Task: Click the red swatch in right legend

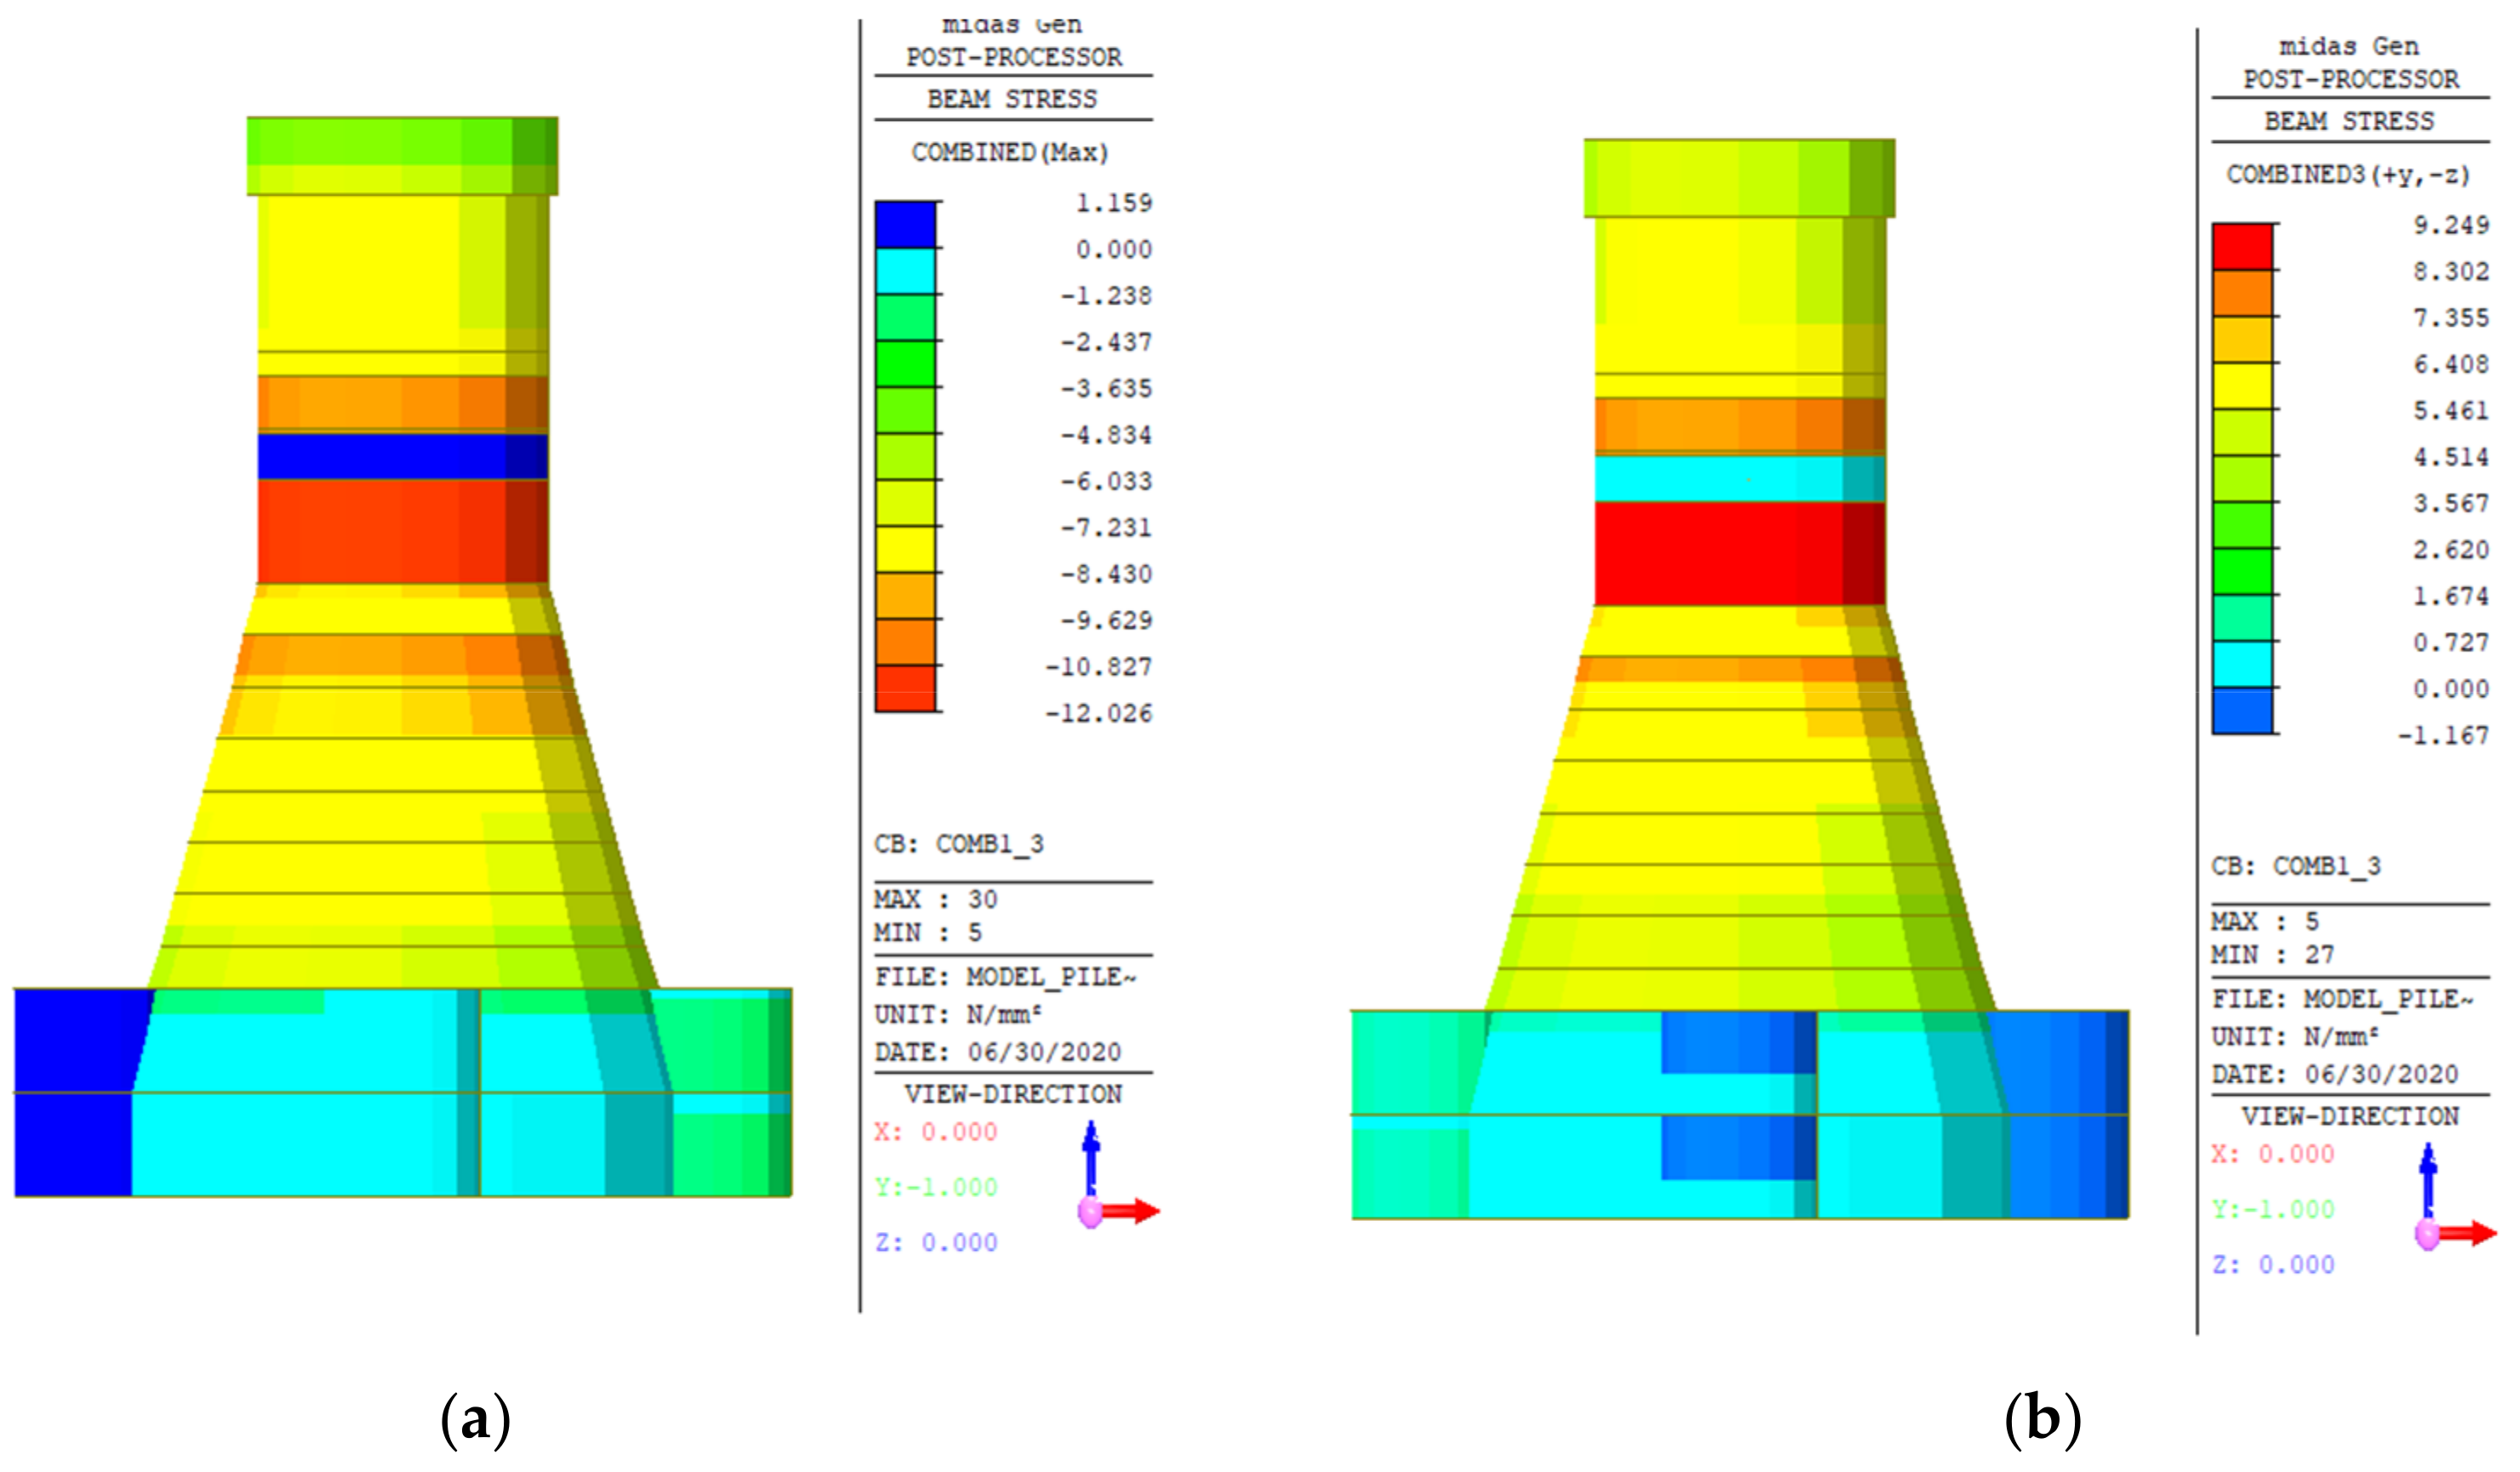Action: 2242,247
